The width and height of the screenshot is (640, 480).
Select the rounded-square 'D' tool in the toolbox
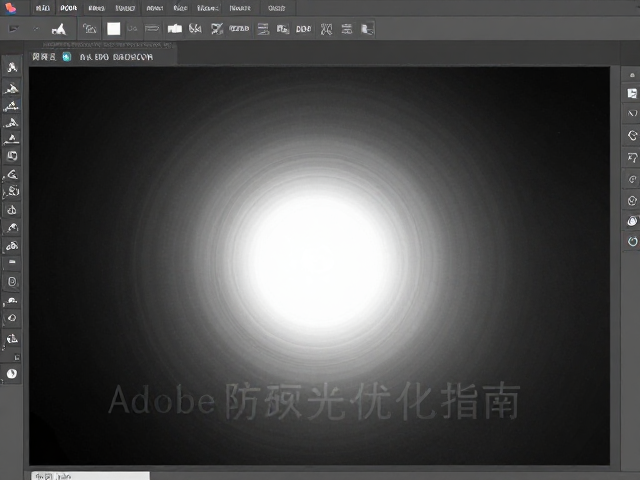pos(12,281)
